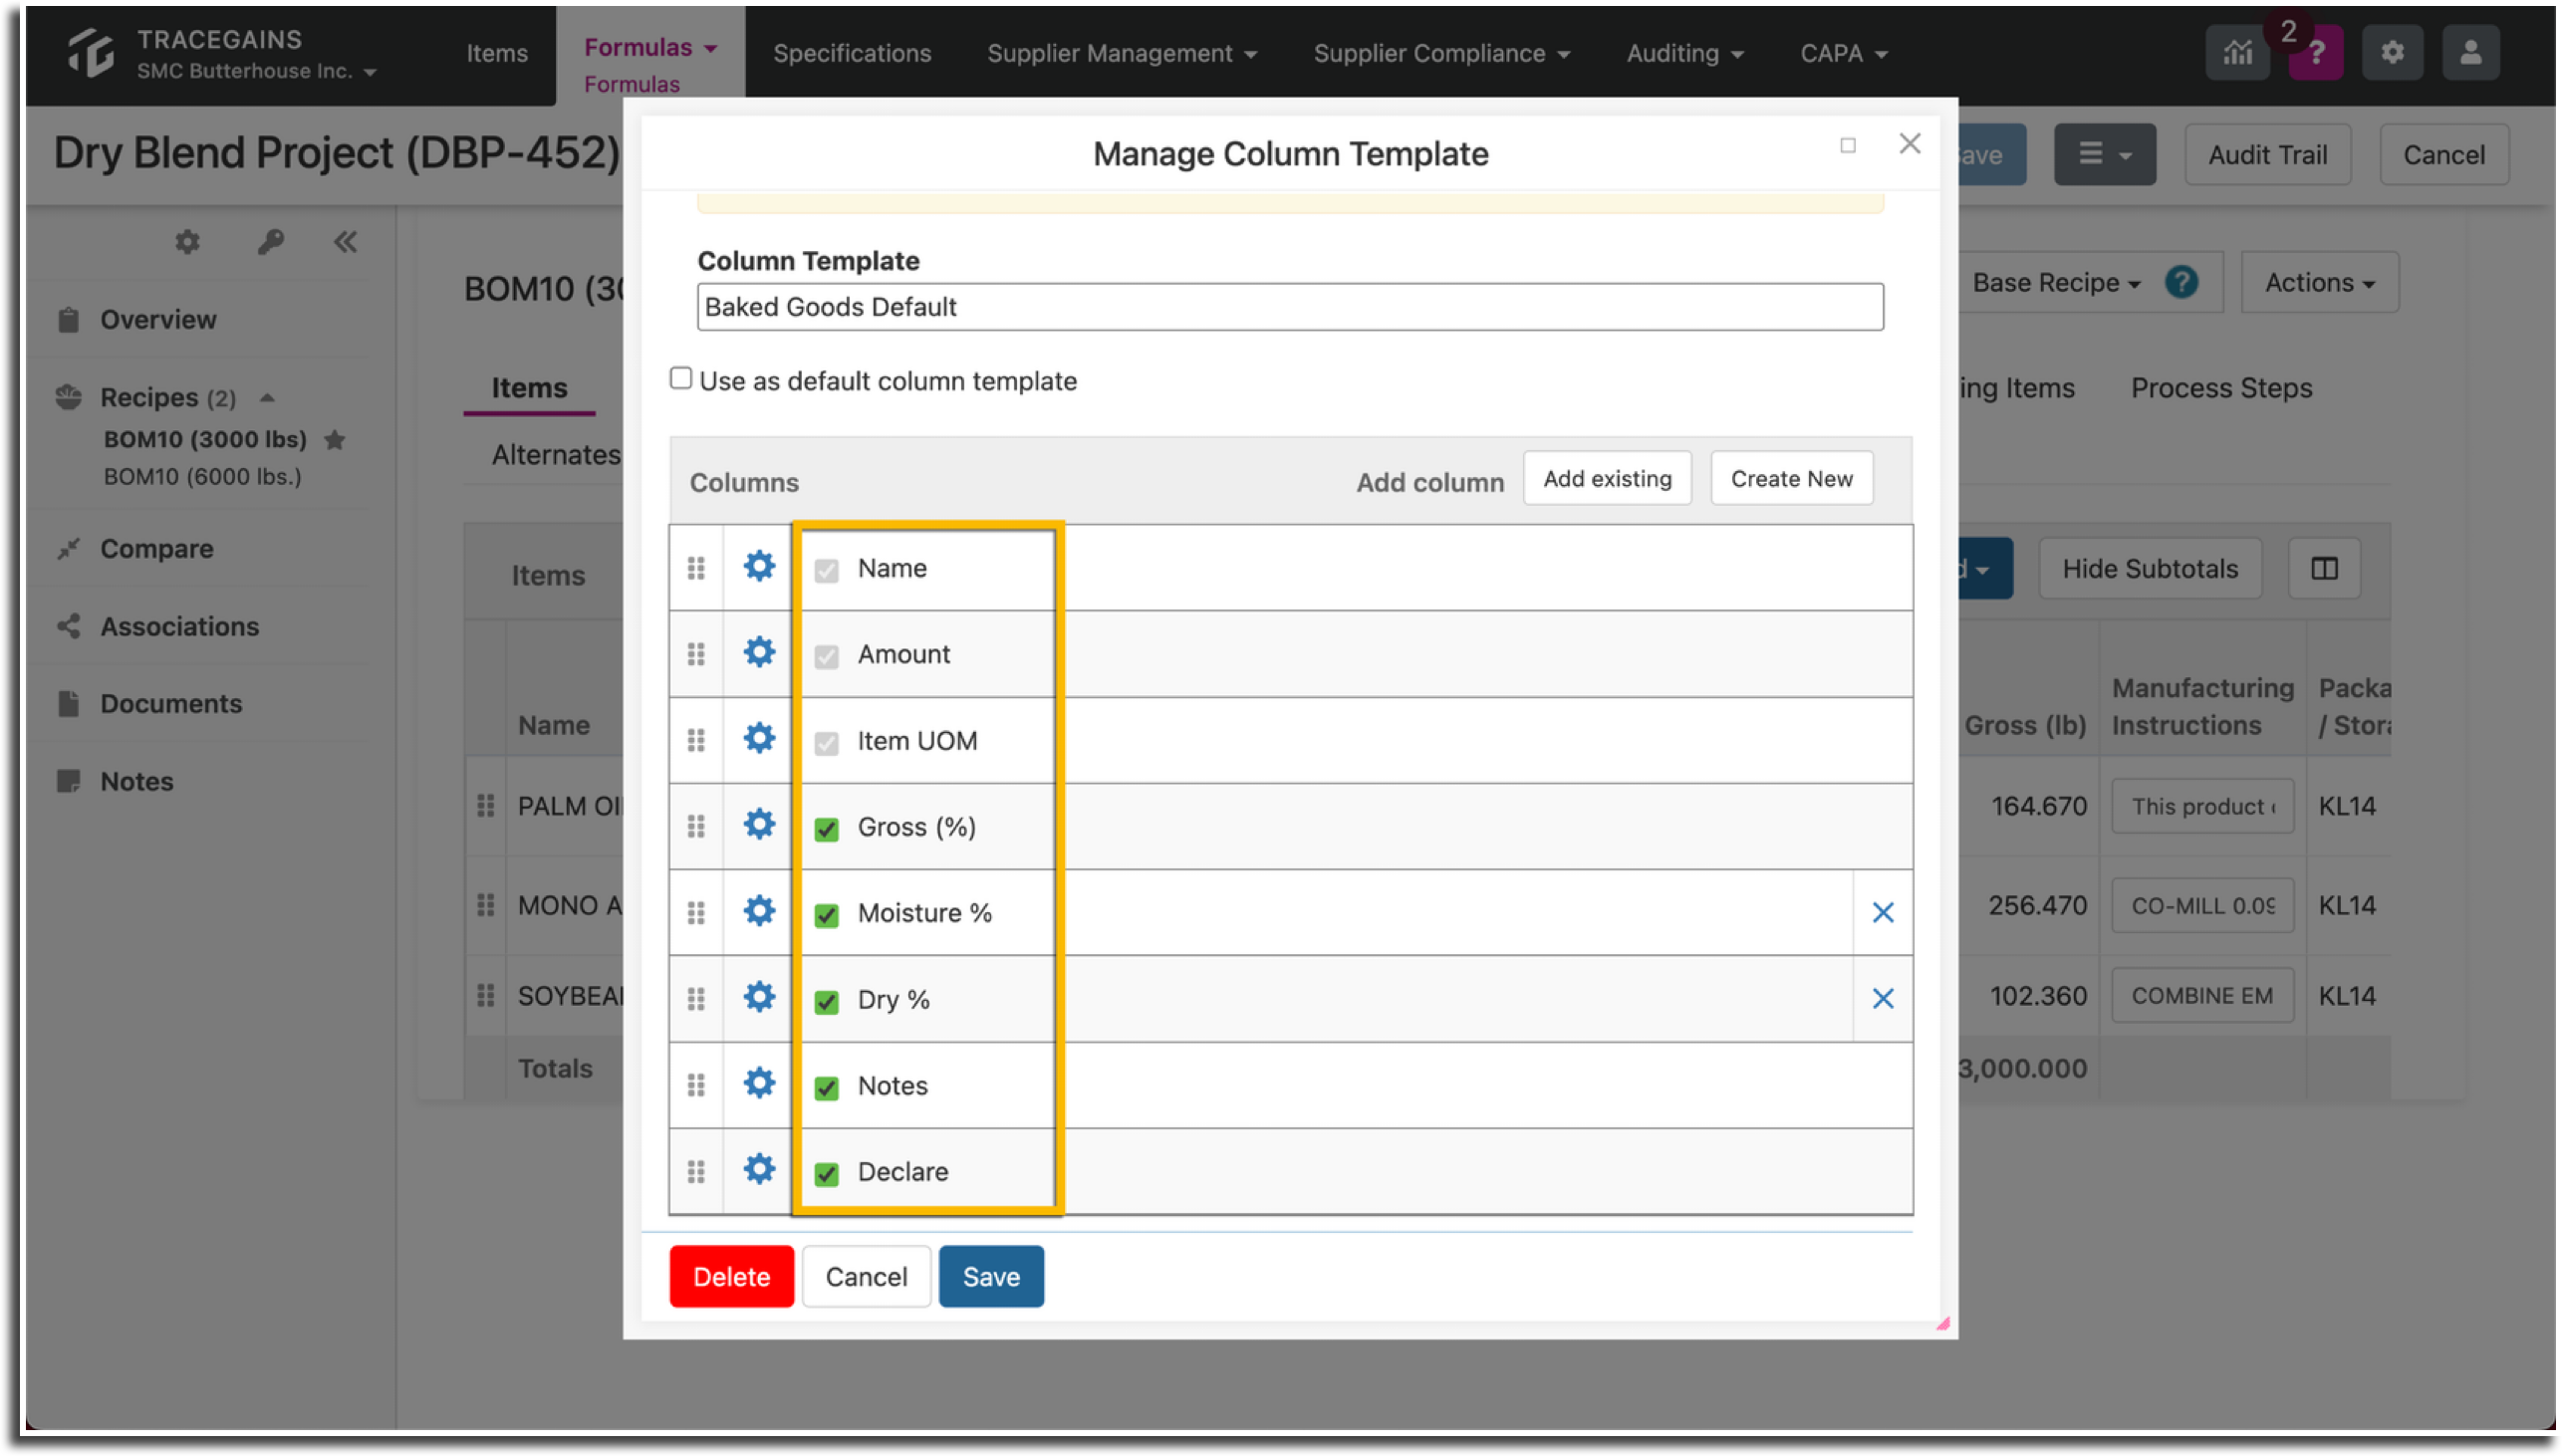Open Compare in the sidebar
Screen dimensions: 2562x1456
[x=156, y=549]
